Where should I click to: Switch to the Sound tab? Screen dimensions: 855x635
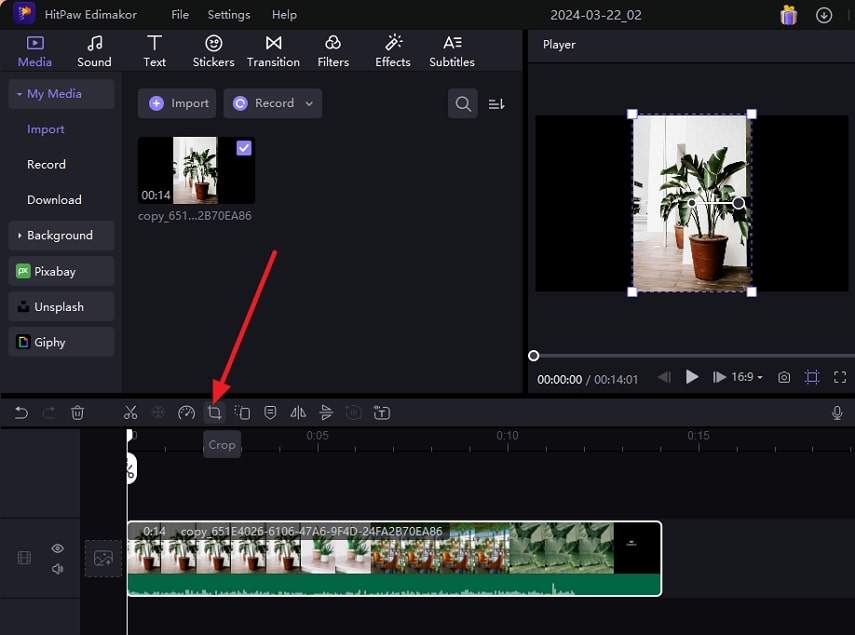point(94,50)
